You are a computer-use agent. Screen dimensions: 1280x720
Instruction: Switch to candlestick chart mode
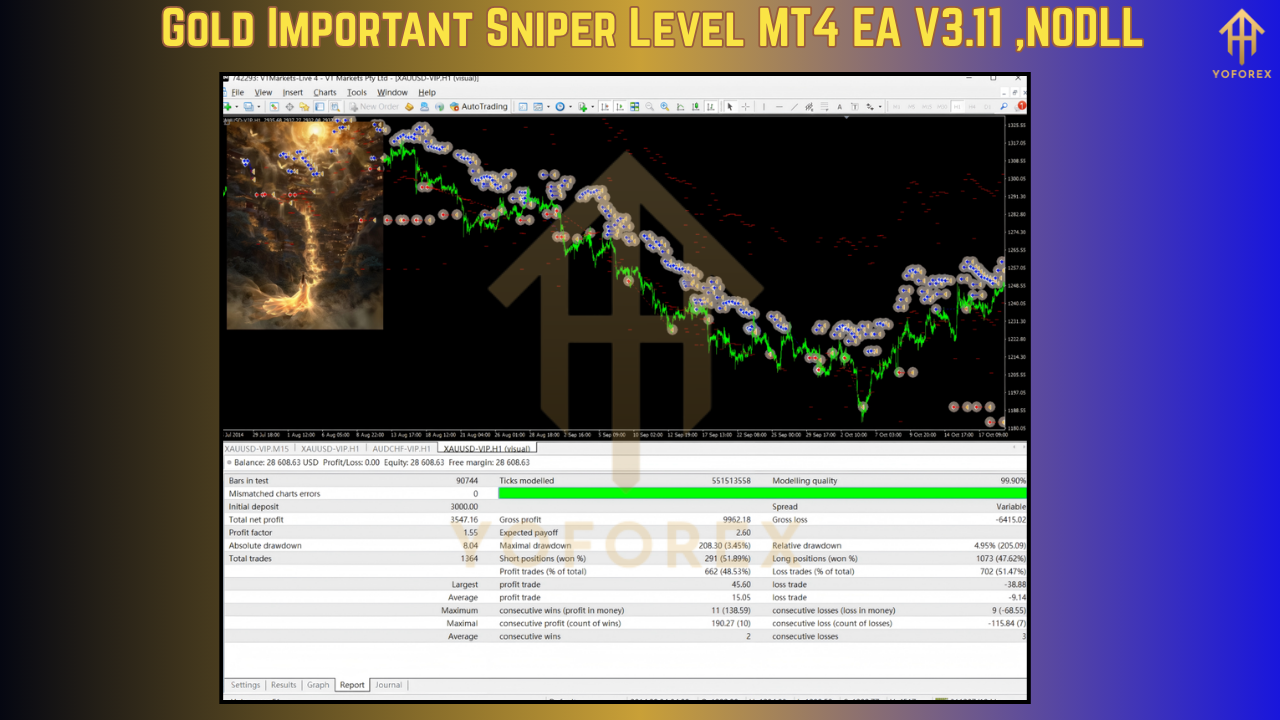click(695, 106)
